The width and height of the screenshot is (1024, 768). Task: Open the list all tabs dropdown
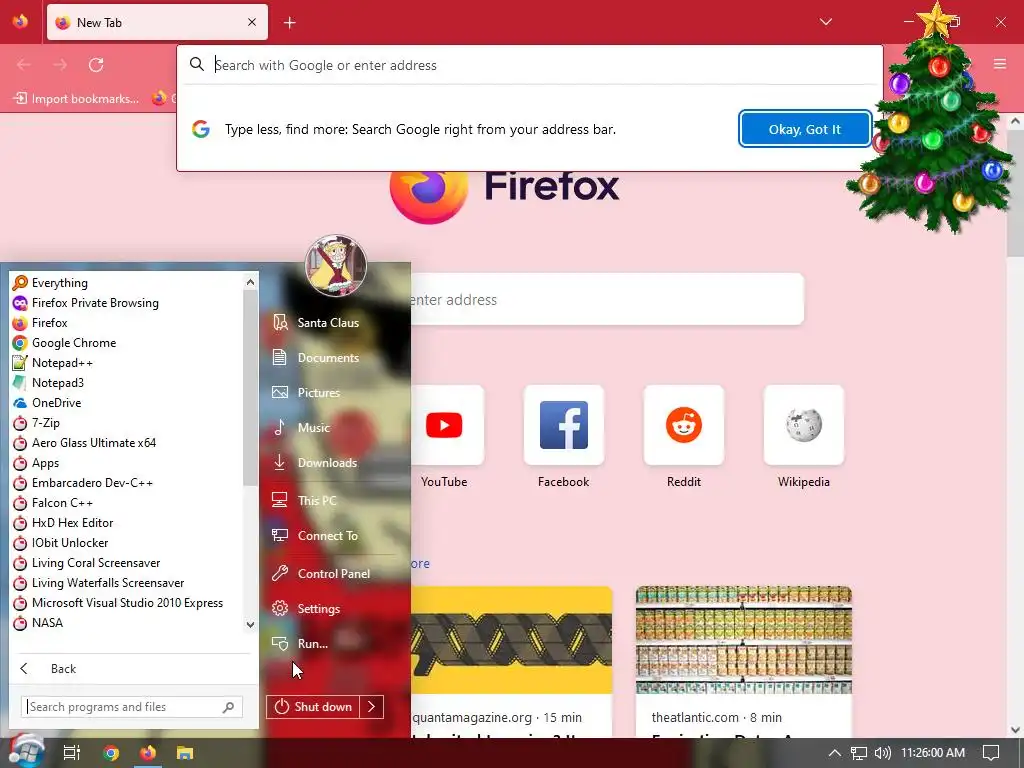pos(825,22)
